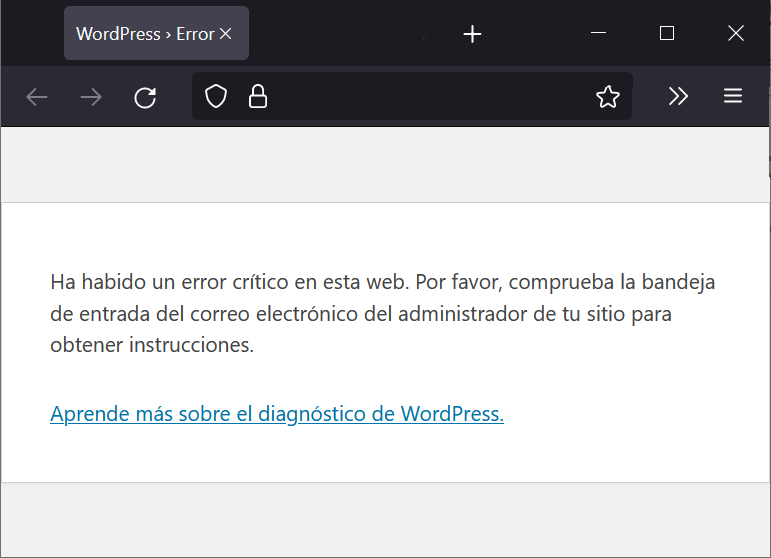Select the WordPress › Error tab
Screen dimensions: 771x558
pyautogui.click(x=156, y=33)
